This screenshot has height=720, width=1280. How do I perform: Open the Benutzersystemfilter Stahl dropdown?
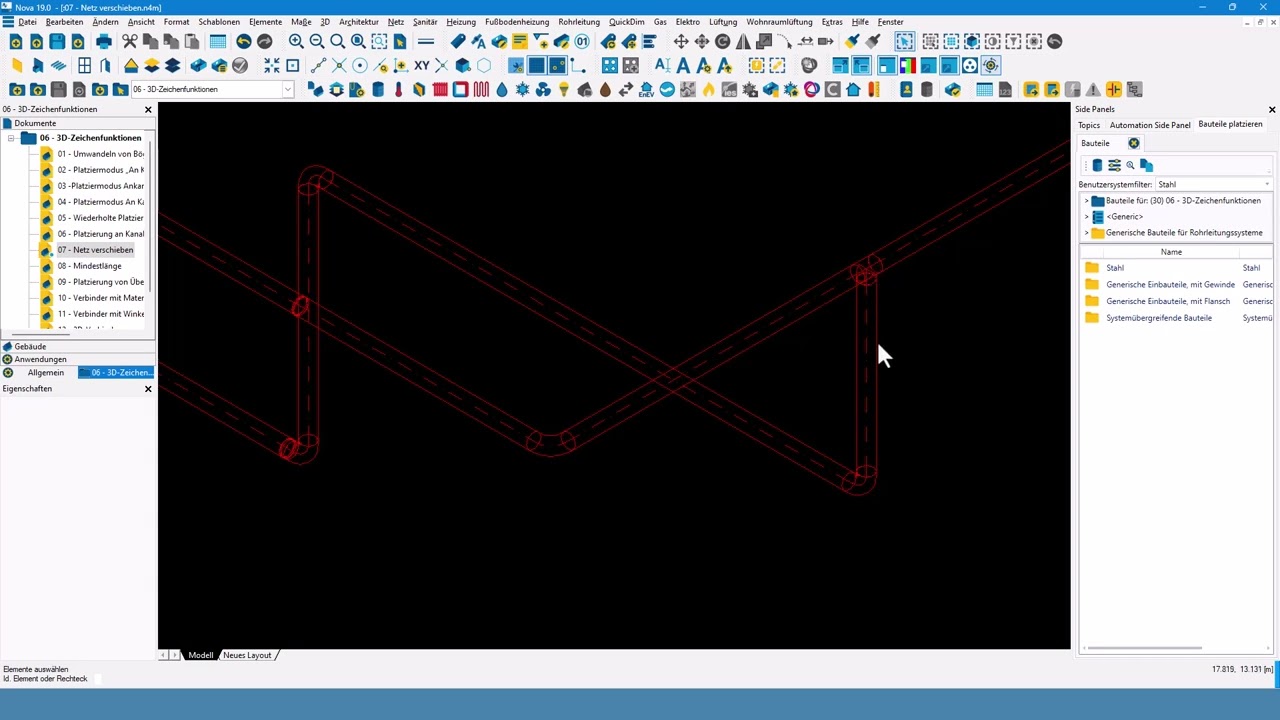coord(1213,185)
